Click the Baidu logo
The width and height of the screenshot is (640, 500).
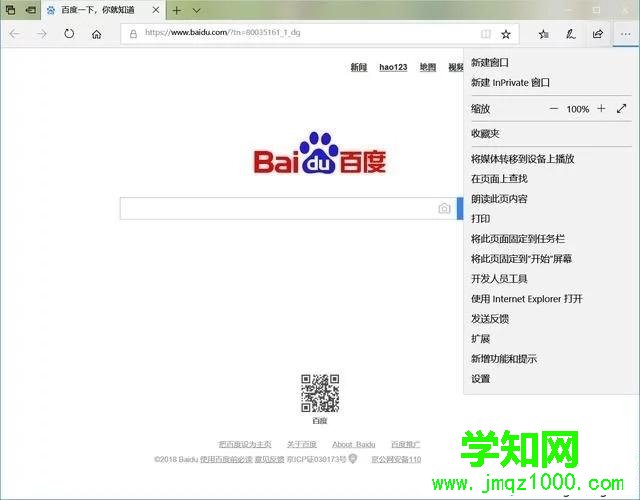coord(320,153)
